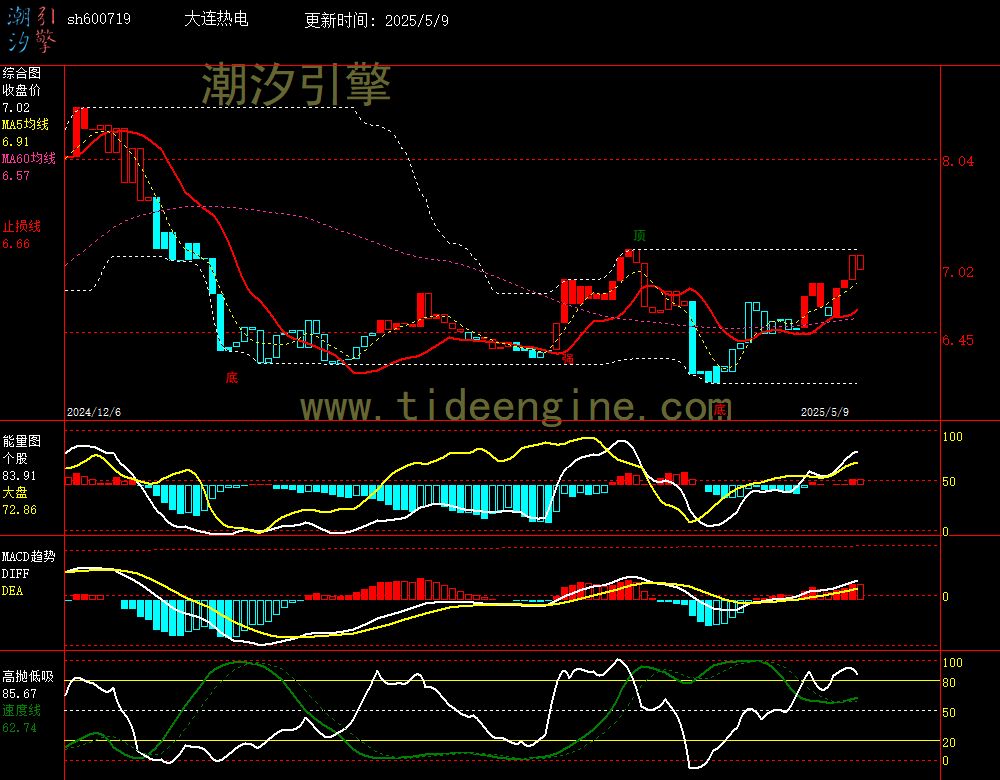Click the 高抛低吸 value 85.67
Viewport: 1000px width, 780px height.
[19, 694]
